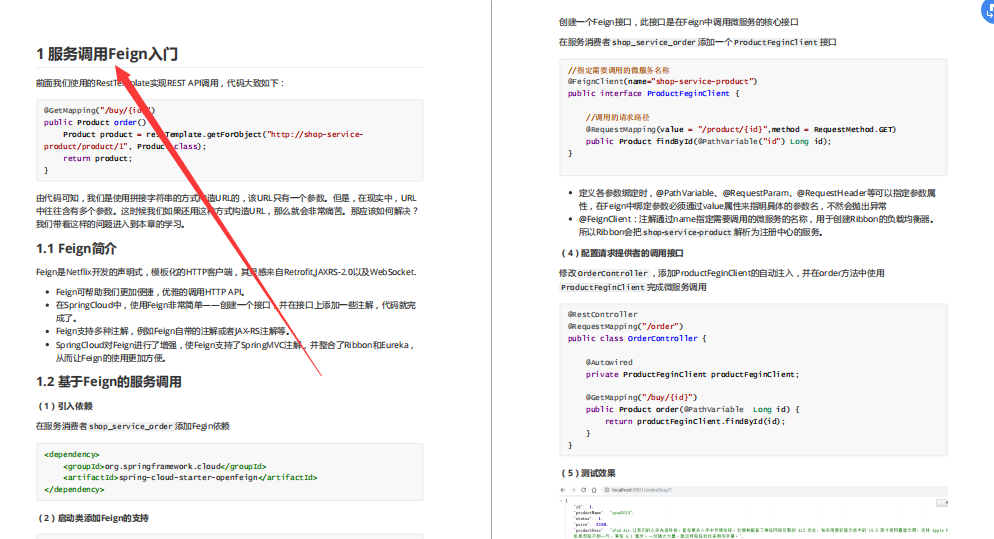This screenshot has height=539, width=994.
Task: Click the @RestController annotation line
Action: [603, 315]
